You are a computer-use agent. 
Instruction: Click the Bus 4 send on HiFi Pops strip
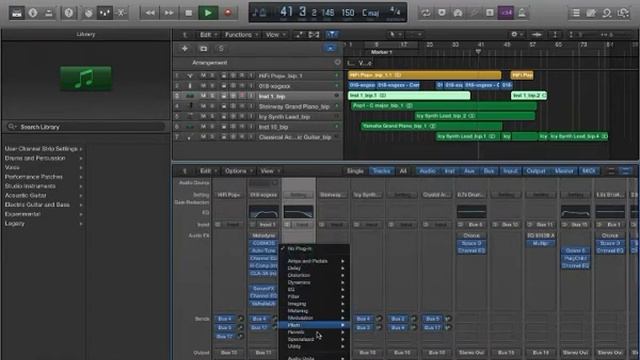(x=224, y=318)
